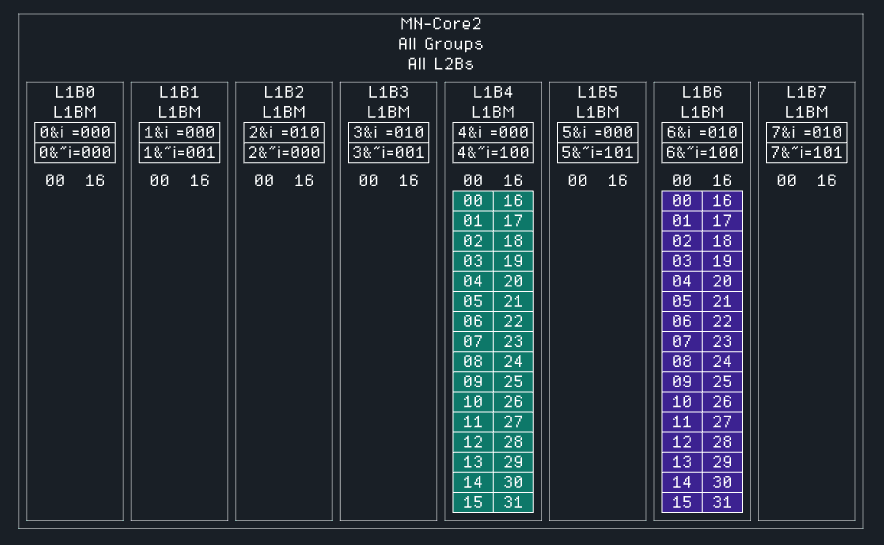
Task: Select purple cell 22 in L1B6
Action: pos(722,321)
